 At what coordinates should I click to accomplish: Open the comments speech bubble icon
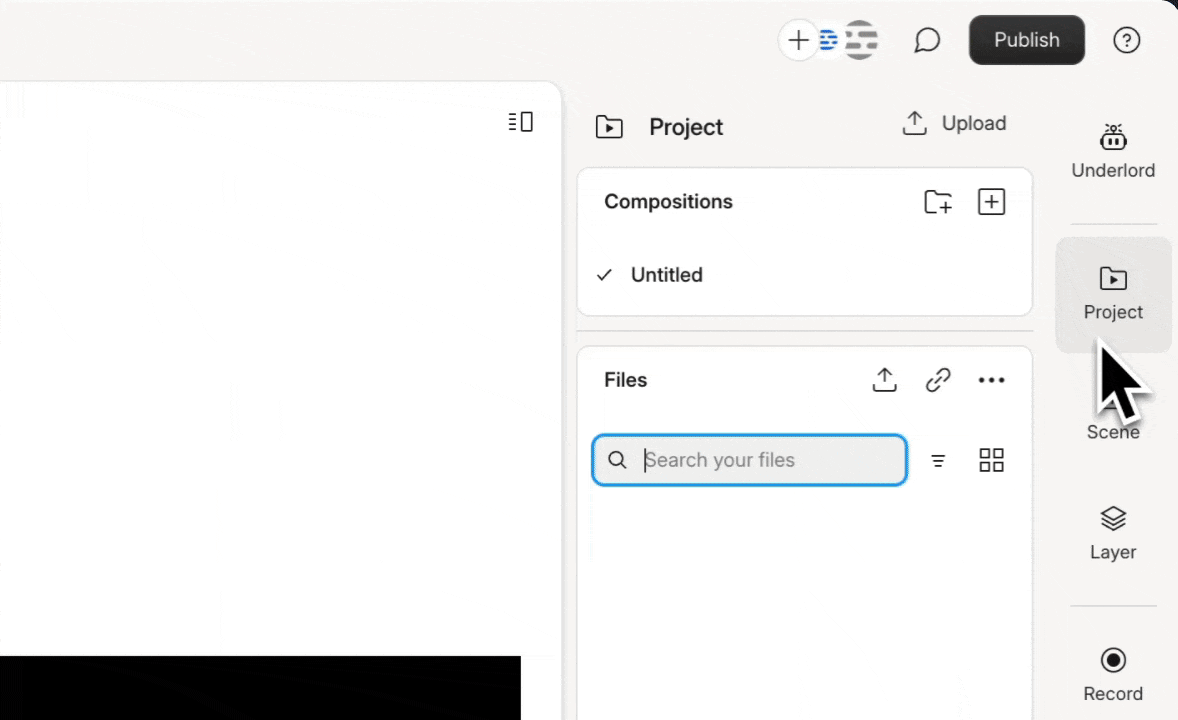927,40
